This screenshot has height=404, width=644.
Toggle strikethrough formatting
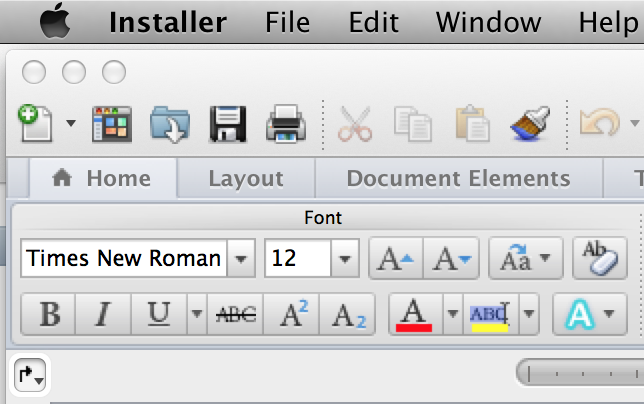pyautogui.click(x=235, y=314)
